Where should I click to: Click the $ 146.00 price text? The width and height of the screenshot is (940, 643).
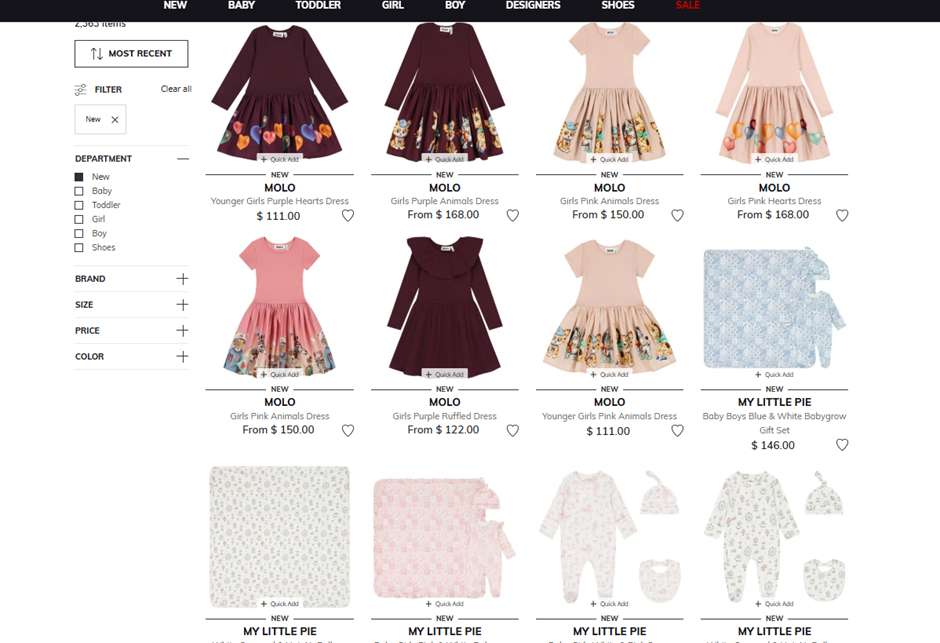point(773,445)
